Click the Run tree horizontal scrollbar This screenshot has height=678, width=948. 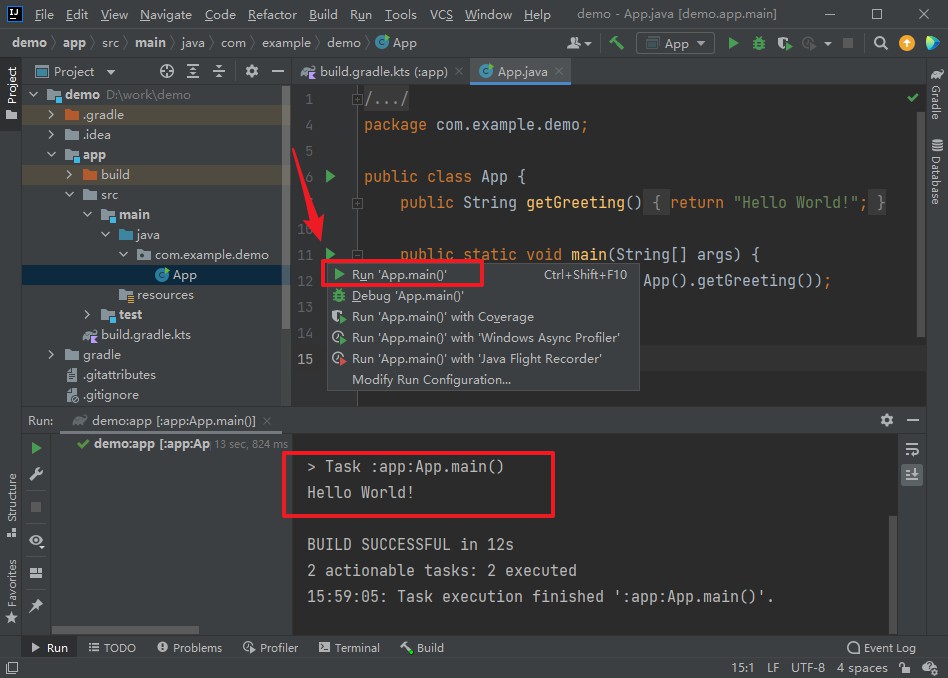(x=125, y=630)
